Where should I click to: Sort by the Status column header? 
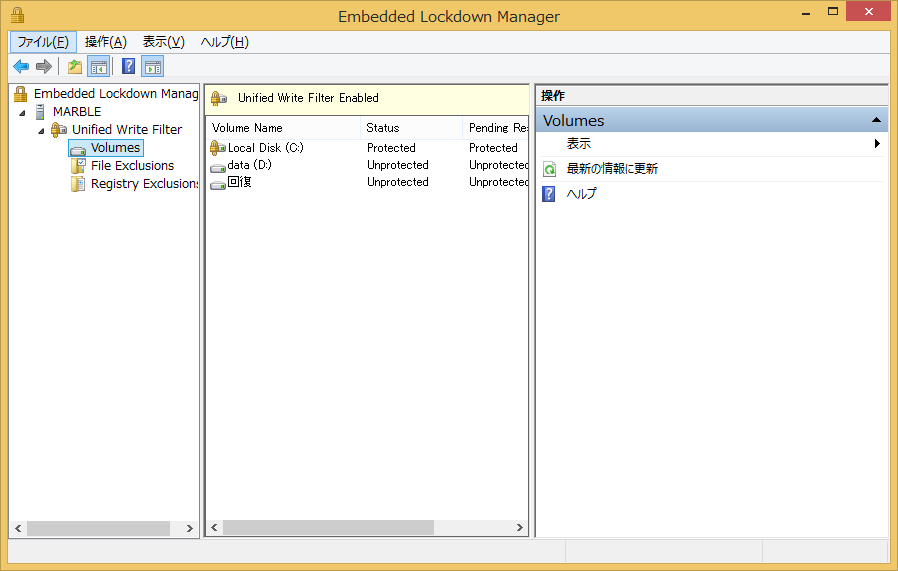click(x=411, y=128)
